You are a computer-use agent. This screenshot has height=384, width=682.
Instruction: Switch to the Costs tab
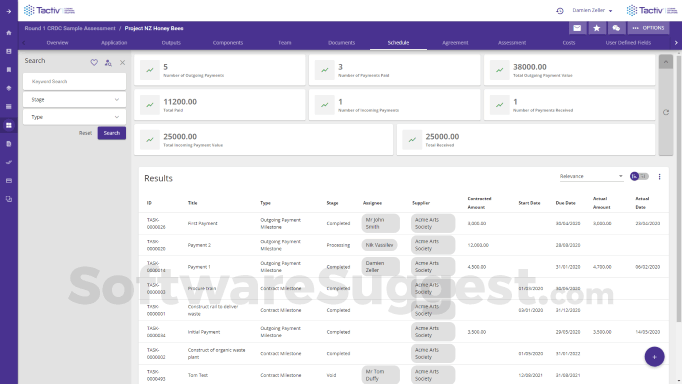(x=568, y=43)
